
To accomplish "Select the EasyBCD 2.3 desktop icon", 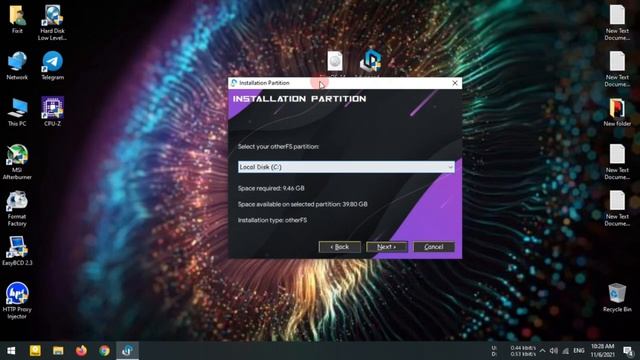I will click(17, 251).
